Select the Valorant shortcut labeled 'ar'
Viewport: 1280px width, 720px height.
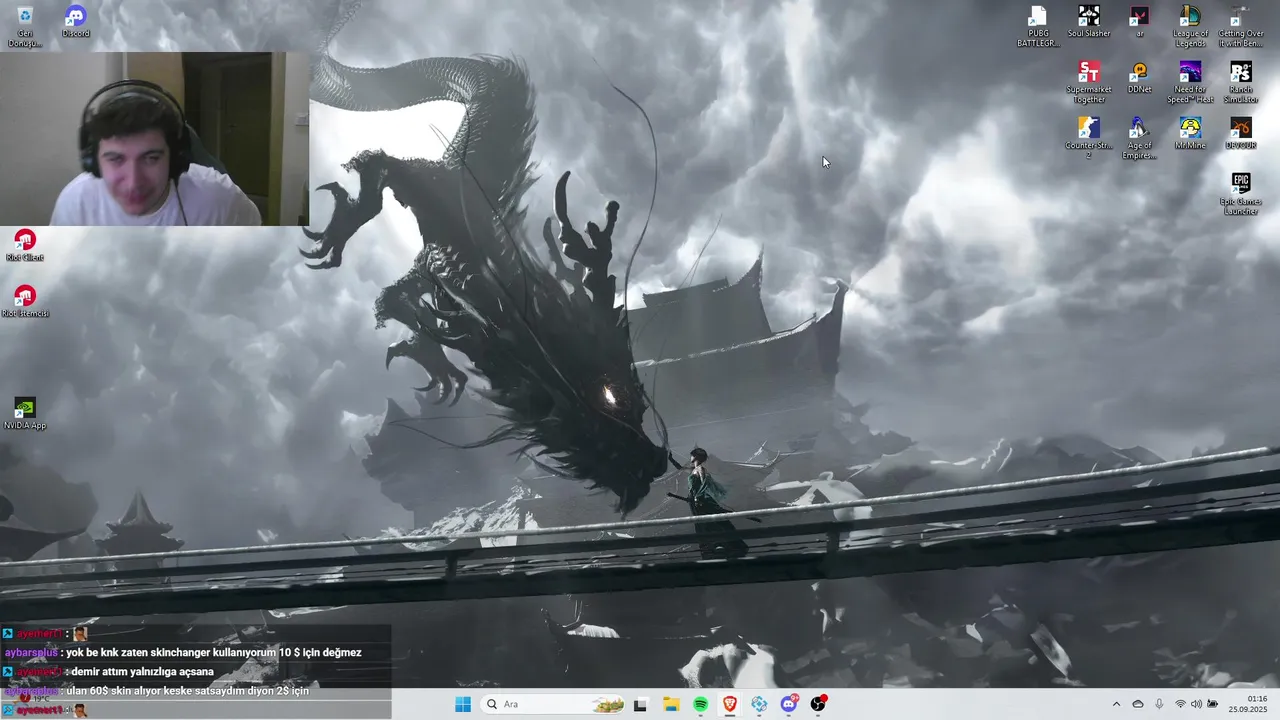point(1139,22)
